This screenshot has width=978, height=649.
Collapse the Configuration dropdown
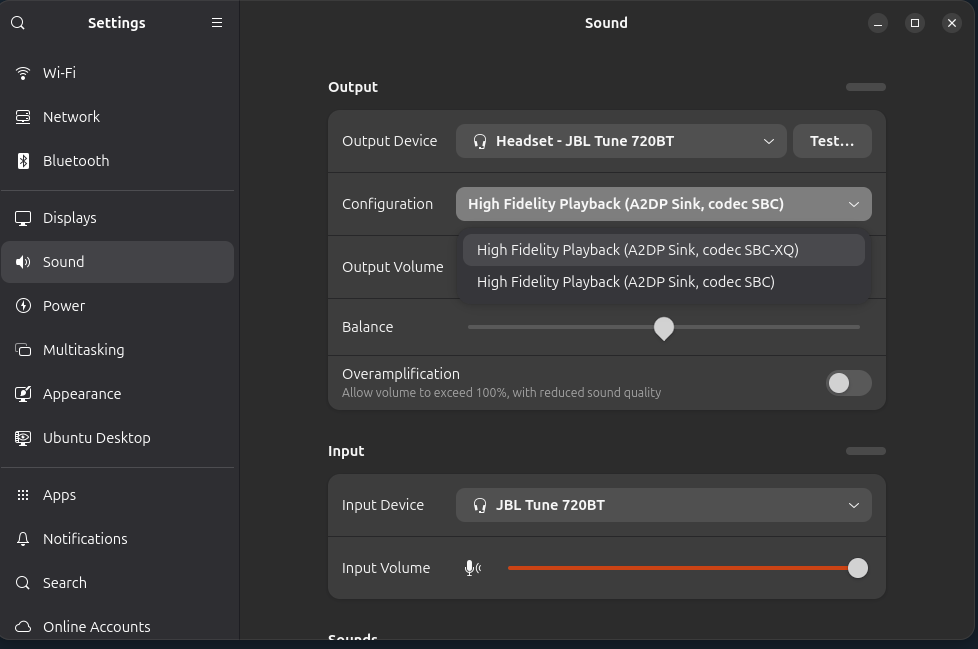[663, 204]
